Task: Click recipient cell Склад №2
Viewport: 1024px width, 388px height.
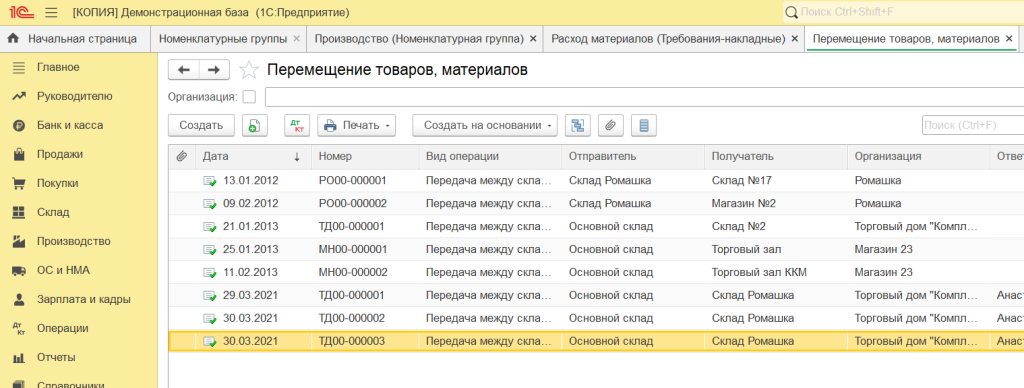Action: tap(739, 227)
